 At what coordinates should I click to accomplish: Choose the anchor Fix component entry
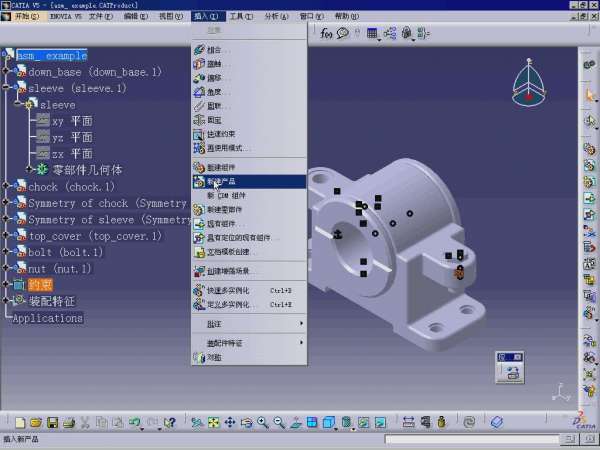[x=249, y=120]
